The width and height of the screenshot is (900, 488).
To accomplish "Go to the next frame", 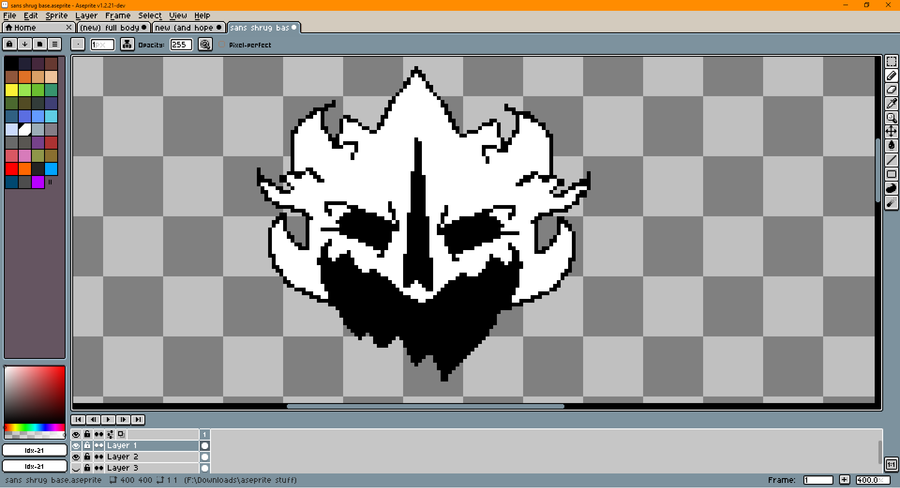I will (x=123, y=420).
